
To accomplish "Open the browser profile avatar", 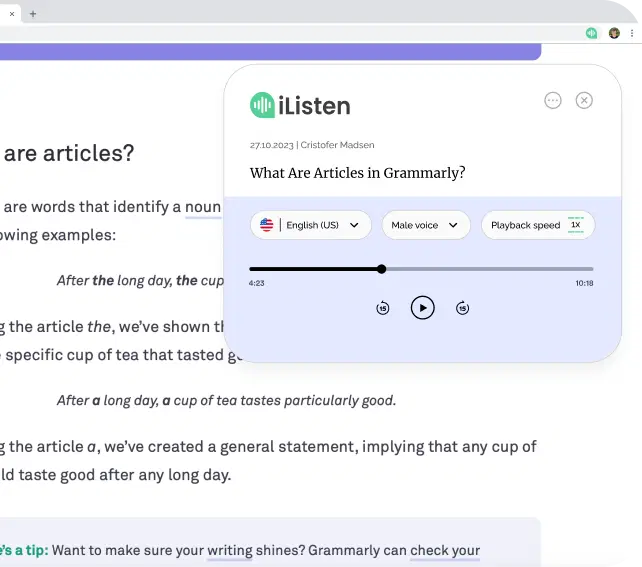I will [614, 33].
